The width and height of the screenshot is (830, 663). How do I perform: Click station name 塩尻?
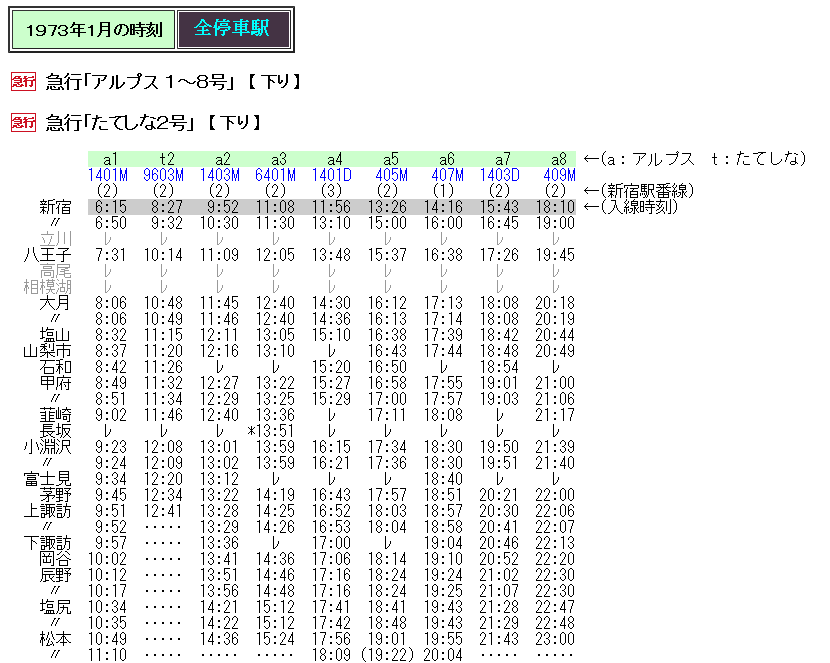pyautogui.click(x=55, y=607)
